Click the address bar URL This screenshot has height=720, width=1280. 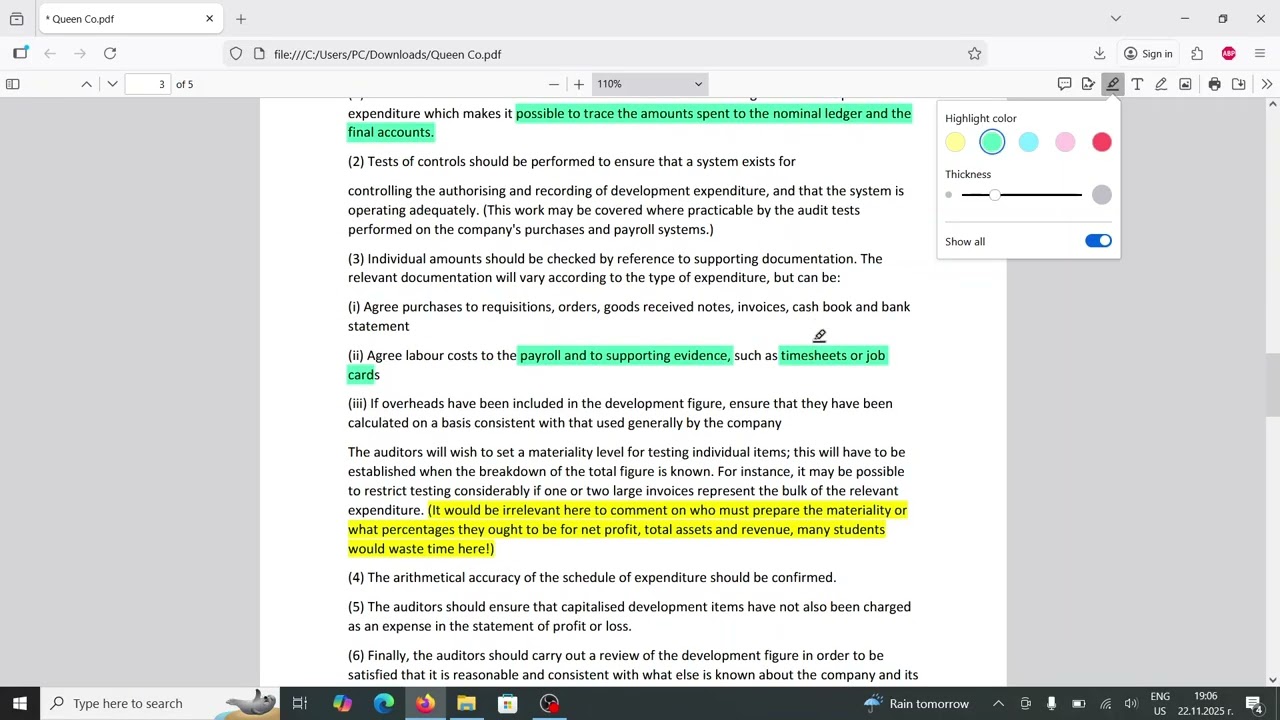[387, 54]
